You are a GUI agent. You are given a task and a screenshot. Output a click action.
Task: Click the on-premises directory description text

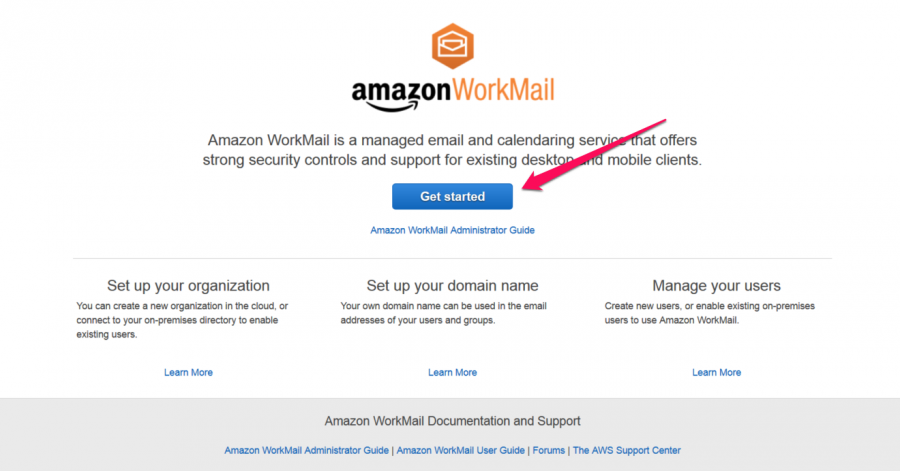point(183,320)
